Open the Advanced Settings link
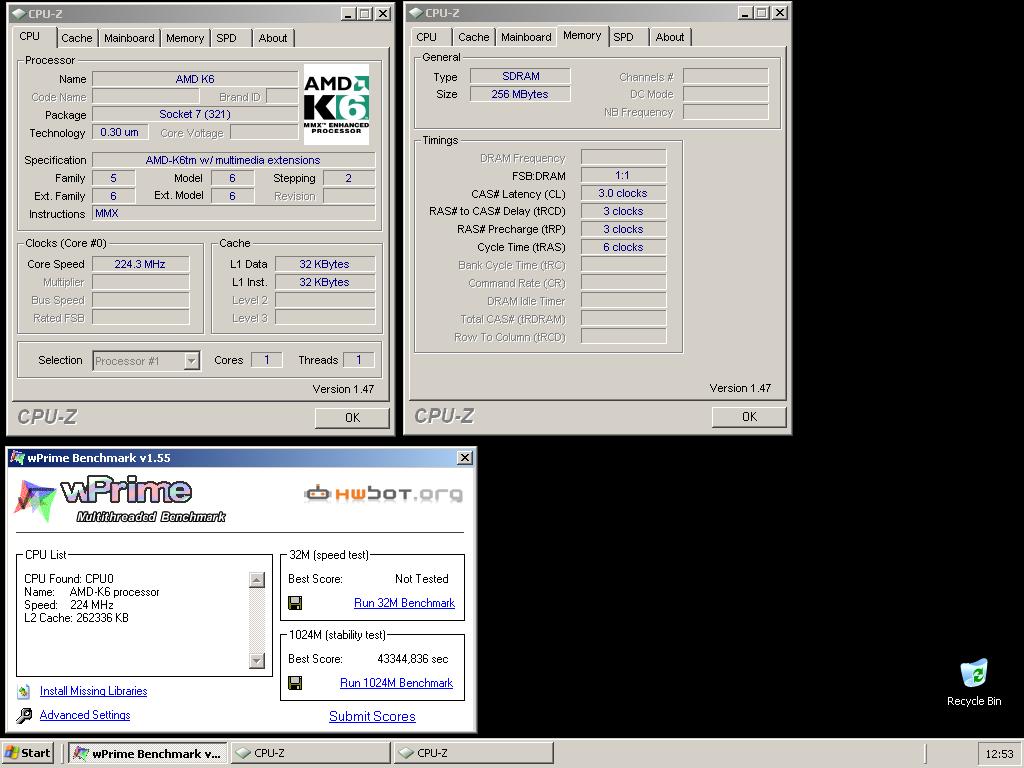Viewport: 1024px width, 768px height. pos(85,715)
